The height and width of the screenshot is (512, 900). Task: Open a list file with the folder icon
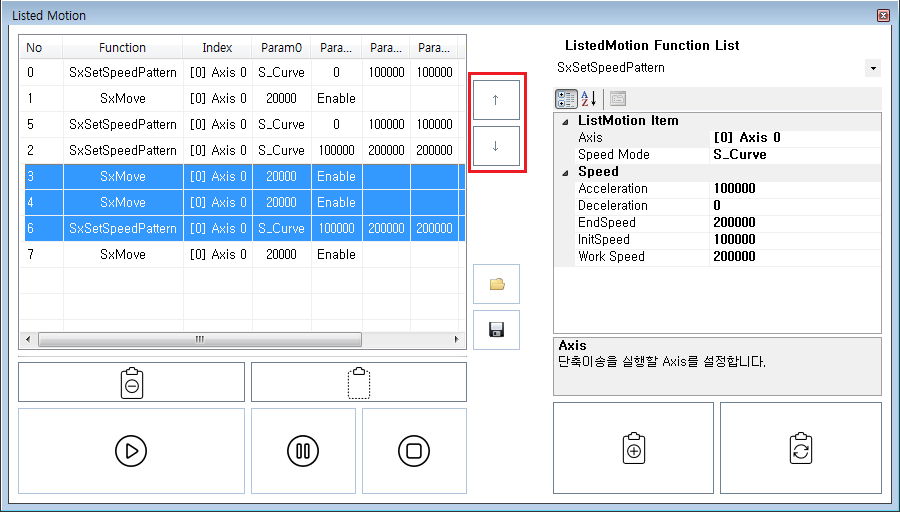[496, 284]
